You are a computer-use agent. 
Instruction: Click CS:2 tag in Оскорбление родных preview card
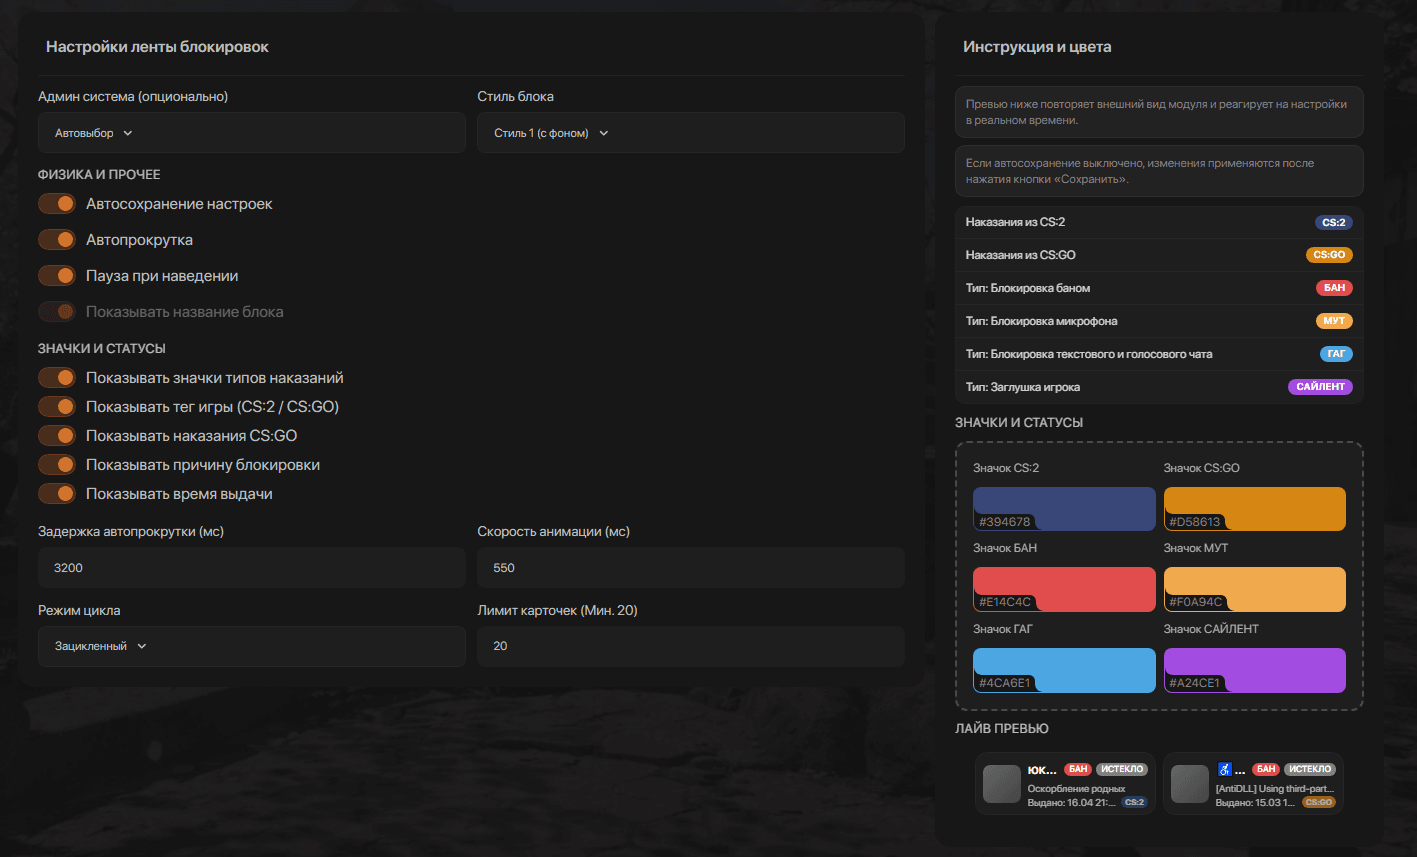coord(1134,802)
